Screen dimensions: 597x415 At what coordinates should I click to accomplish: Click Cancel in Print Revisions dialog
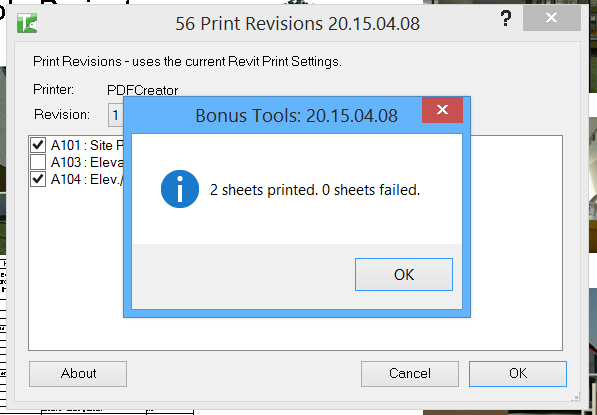click(x=410, y=374)
